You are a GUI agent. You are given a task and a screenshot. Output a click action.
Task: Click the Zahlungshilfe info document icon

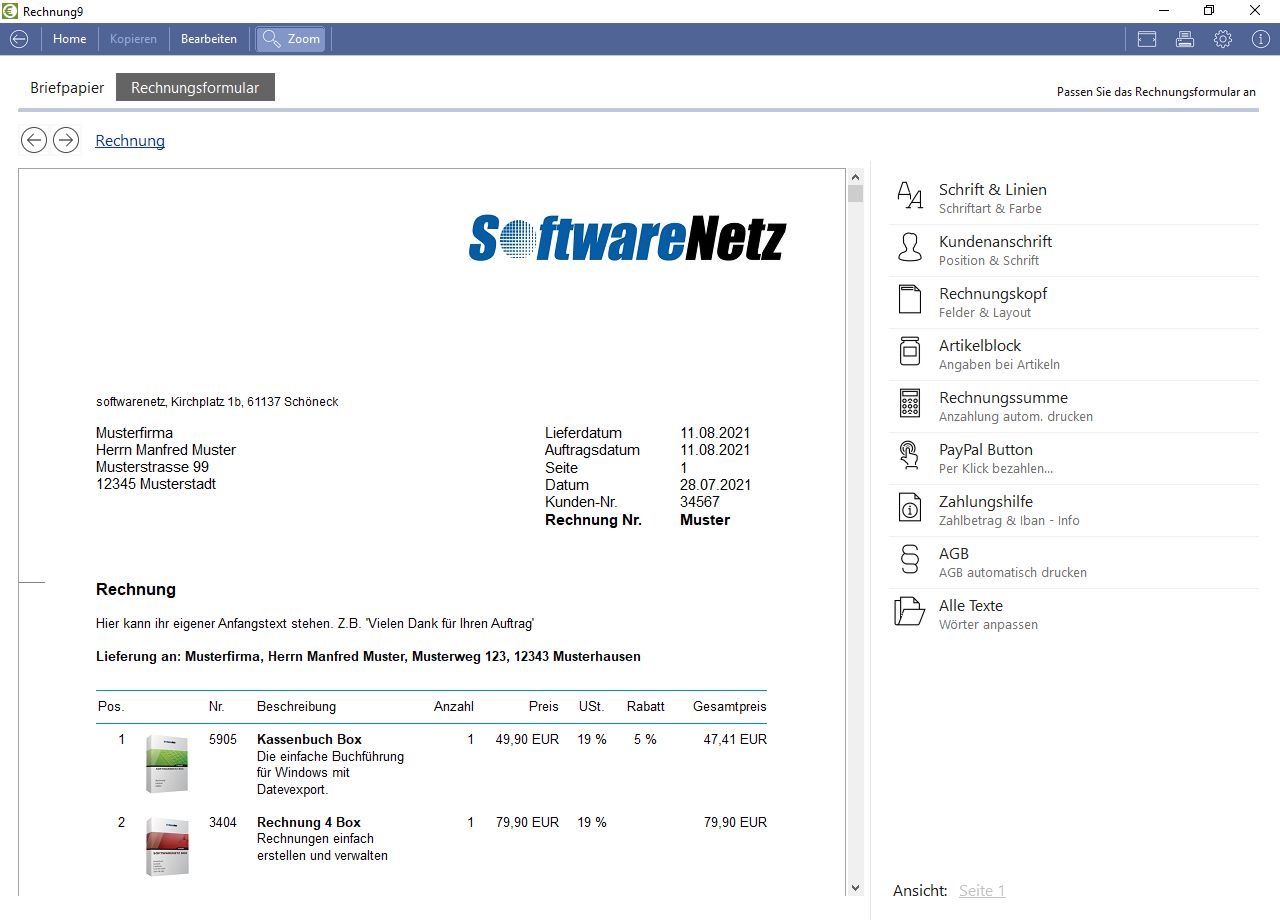pyautogui.click(x=910, y=509)
